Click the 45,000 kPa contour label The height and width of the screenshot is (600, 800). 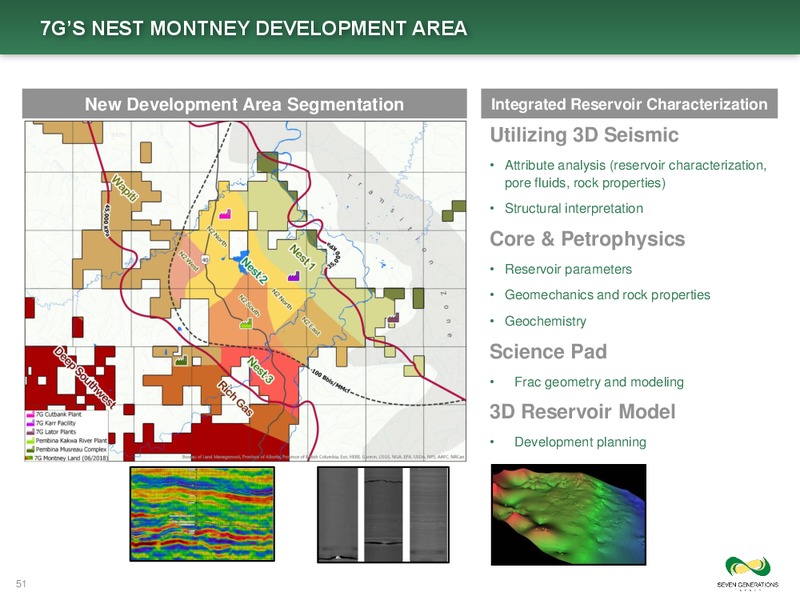click(x=107, y=221)
